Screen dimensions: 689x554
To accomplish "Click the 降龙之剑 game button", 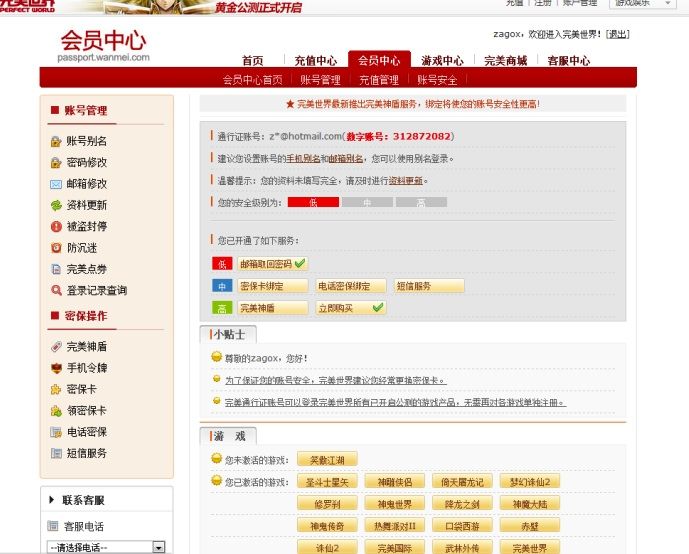I will [462, 503].
